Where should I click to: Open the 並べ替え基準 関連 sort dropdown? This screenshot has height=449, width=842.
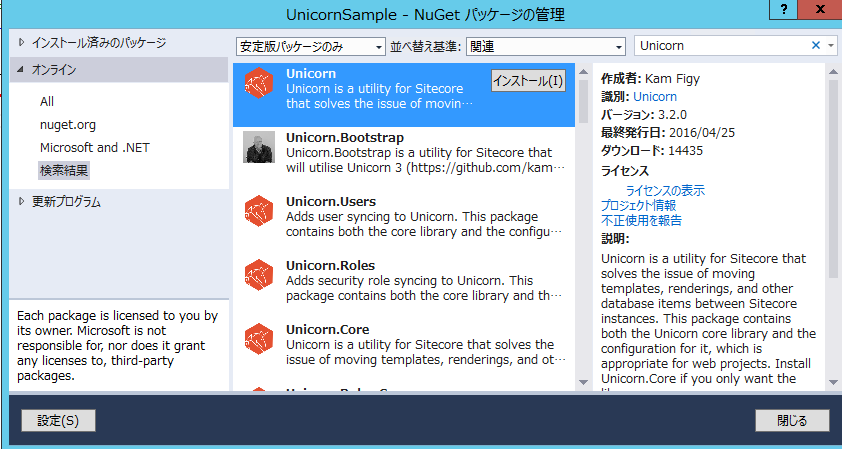tap(546, 47)
